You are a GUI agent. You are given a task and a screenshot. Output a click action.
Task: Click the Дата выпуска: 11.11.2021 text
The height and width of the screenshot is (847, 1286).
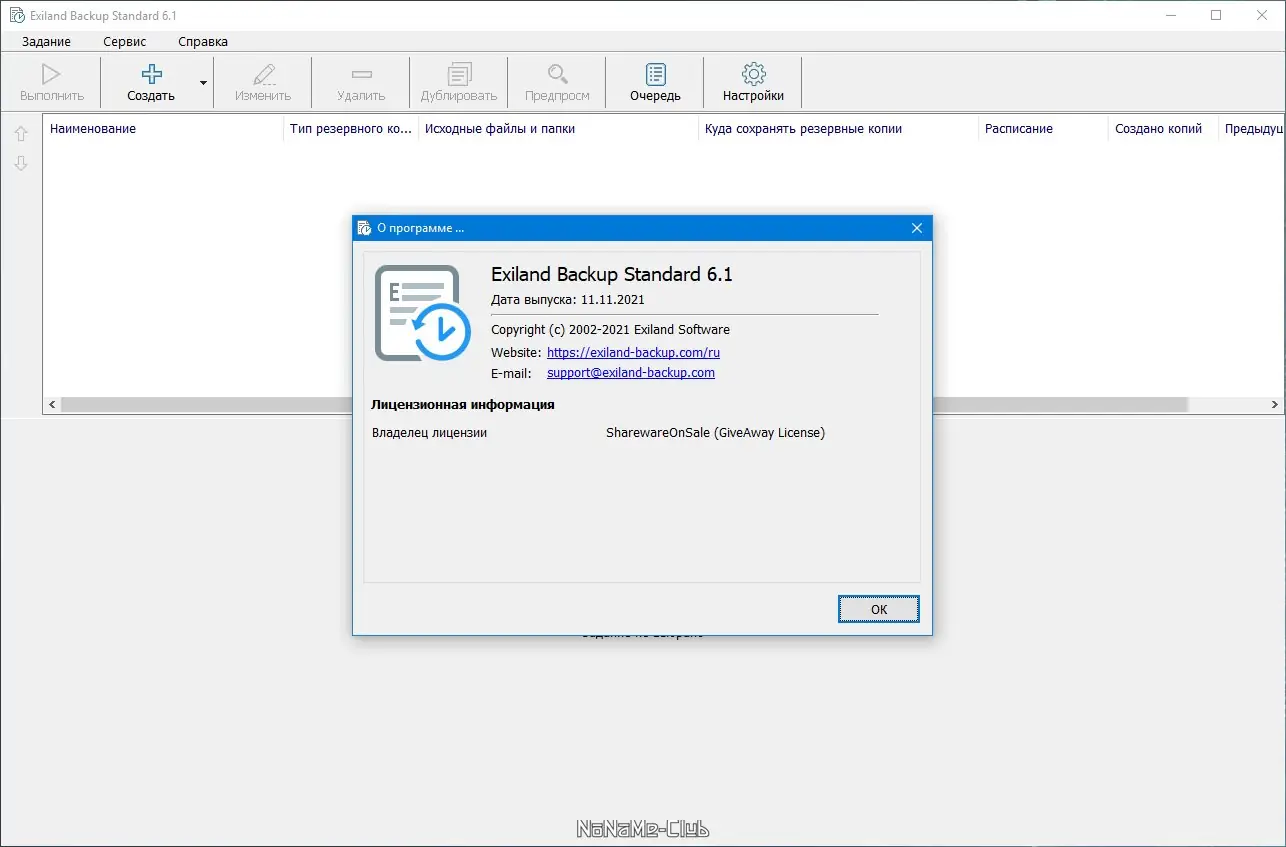568,299
